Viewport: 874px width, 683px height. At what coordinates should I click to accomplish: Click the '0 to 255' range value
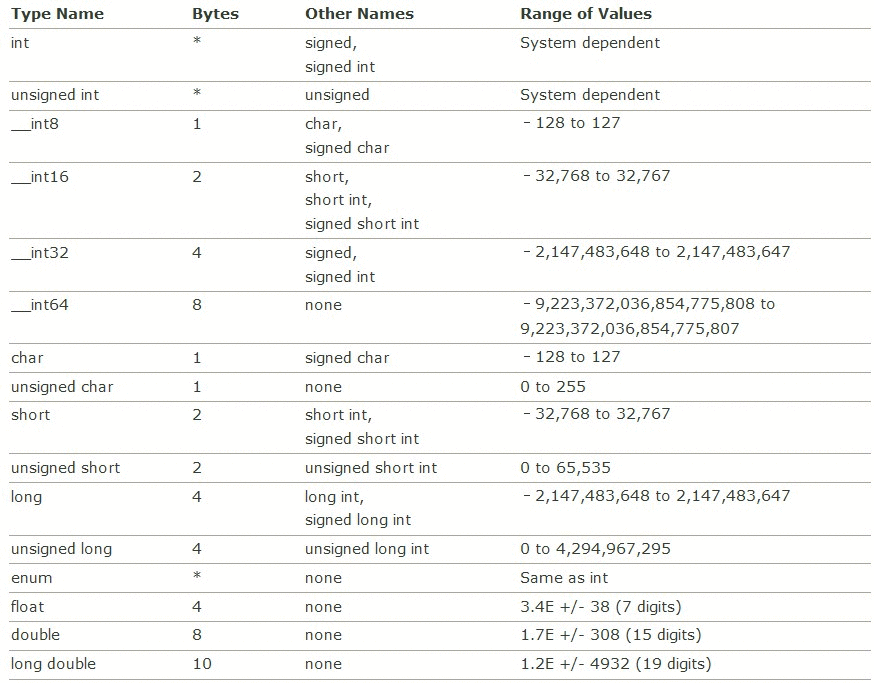click(552, 387)
